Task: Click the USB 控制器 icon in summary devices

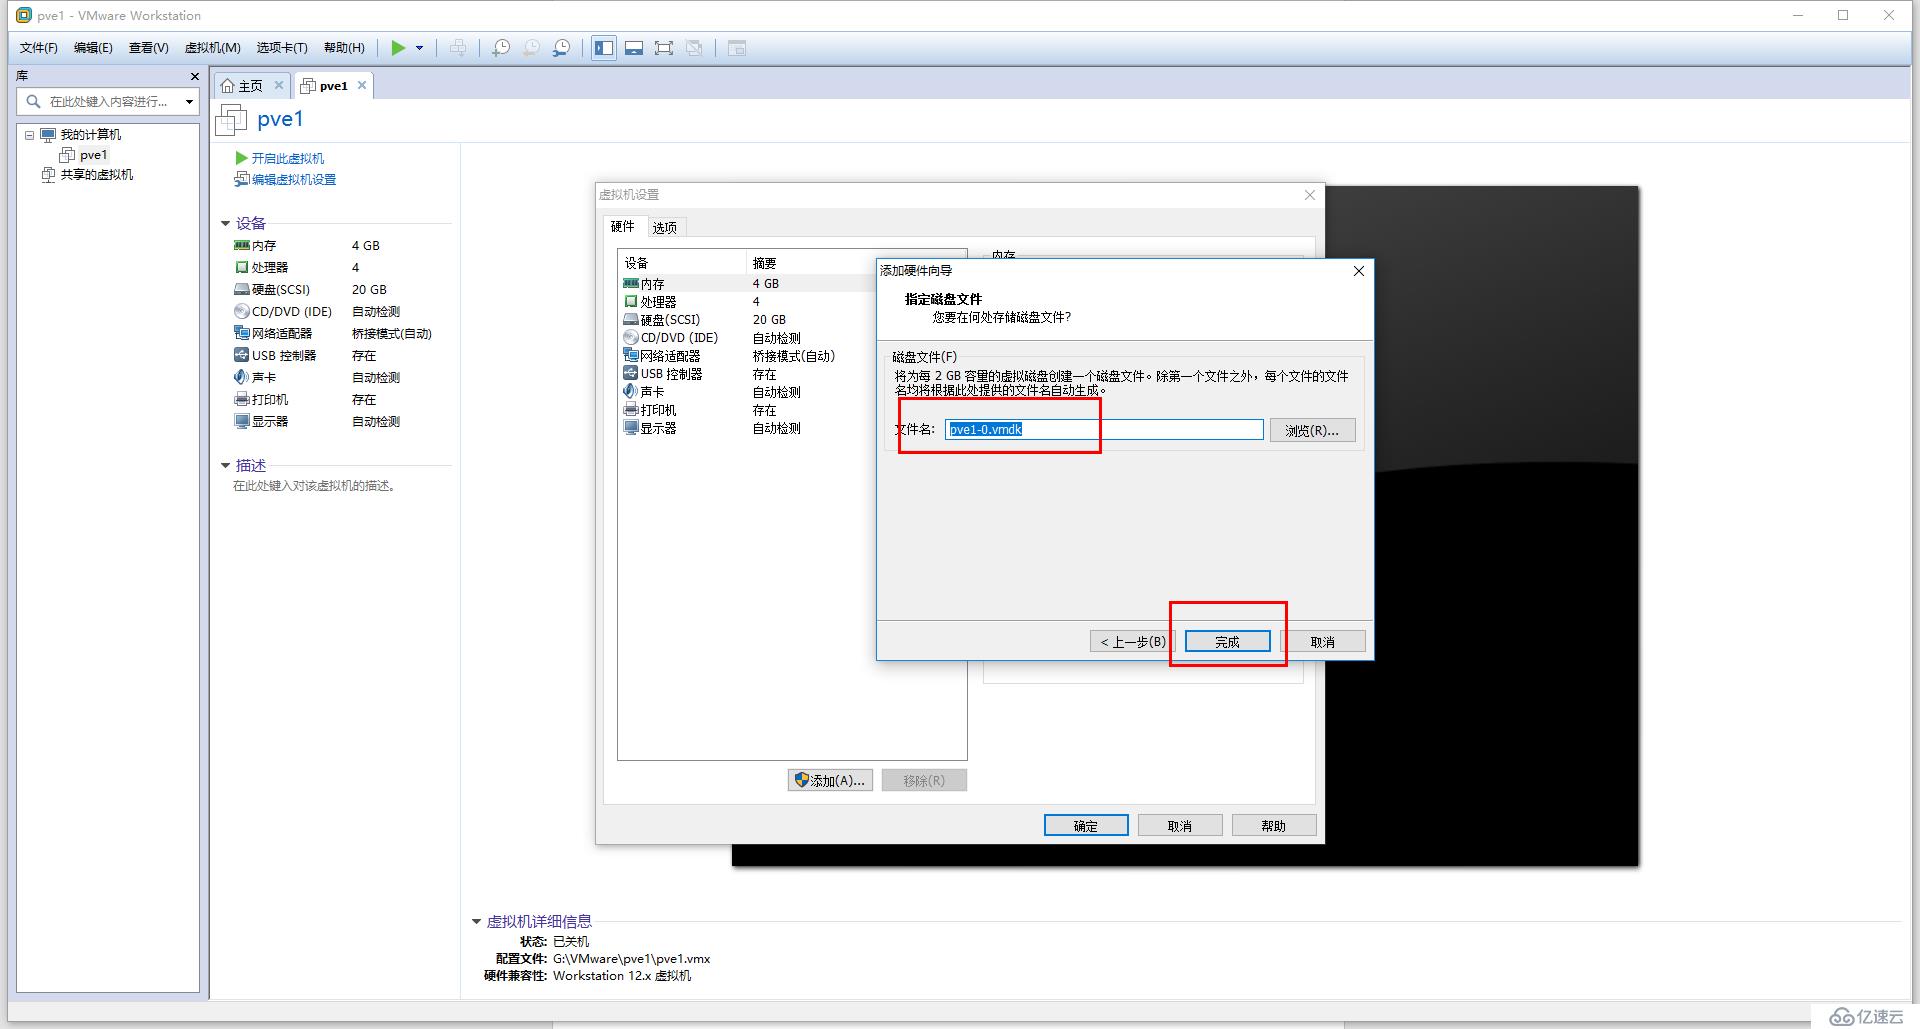Action: (241, 355)
